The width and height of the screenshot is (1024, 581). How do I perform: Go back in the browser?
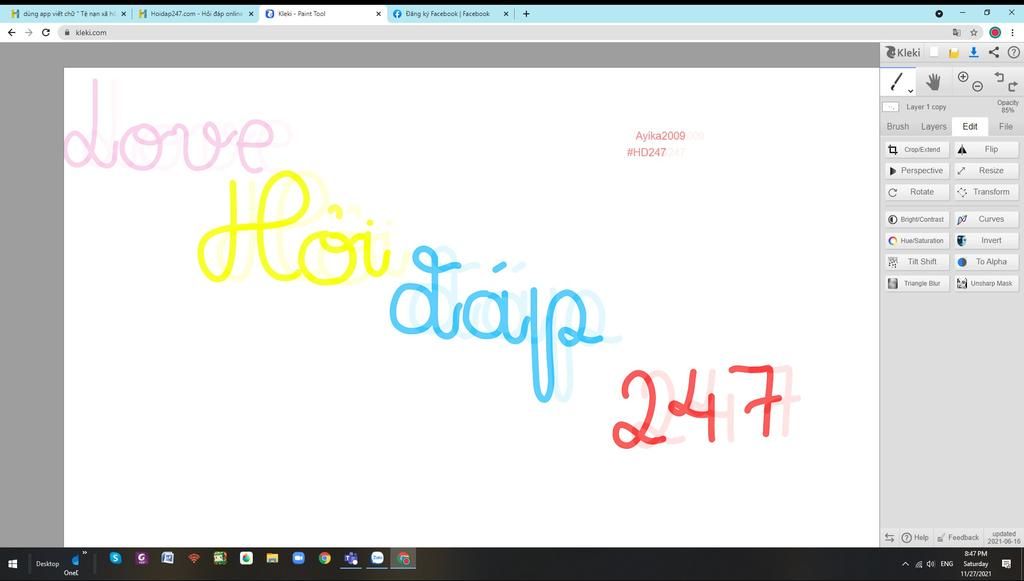tap(12, 33)
